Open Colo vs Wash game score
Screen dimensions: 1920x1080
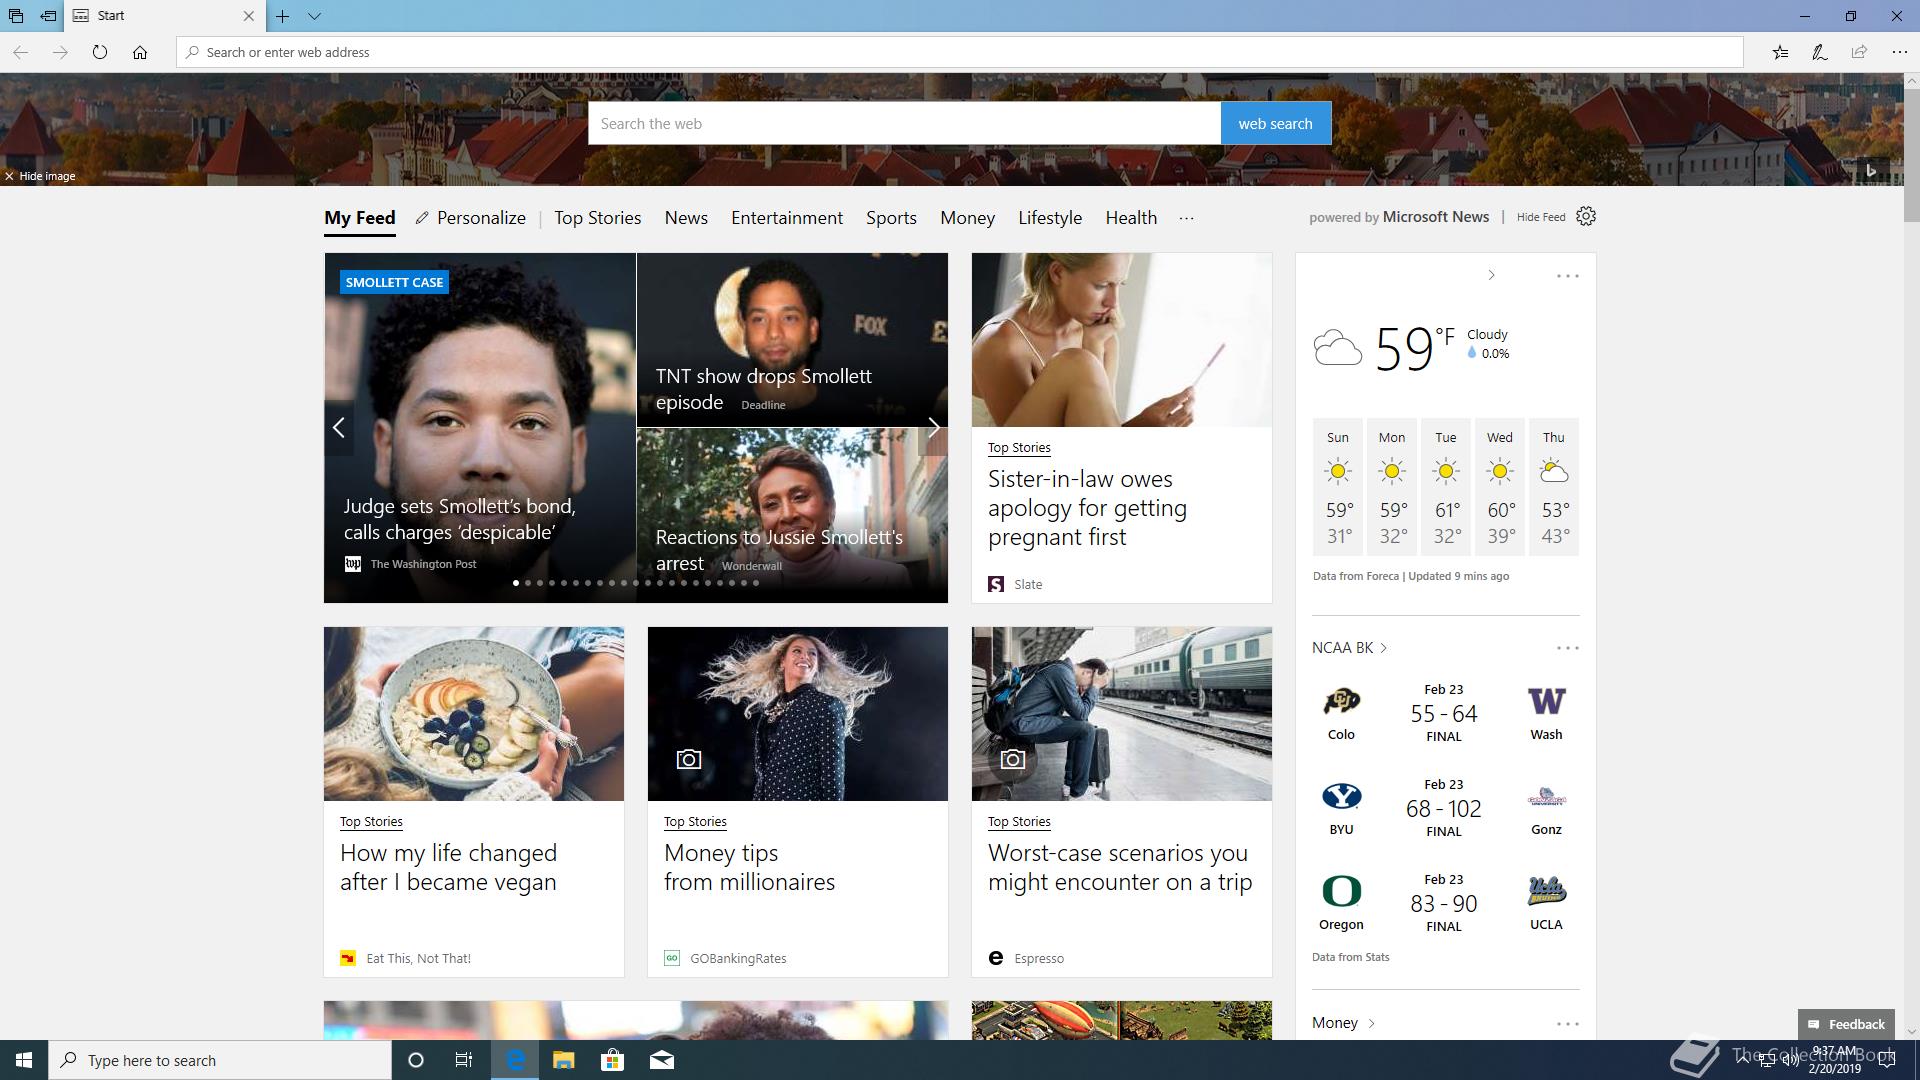point(1444,713)
